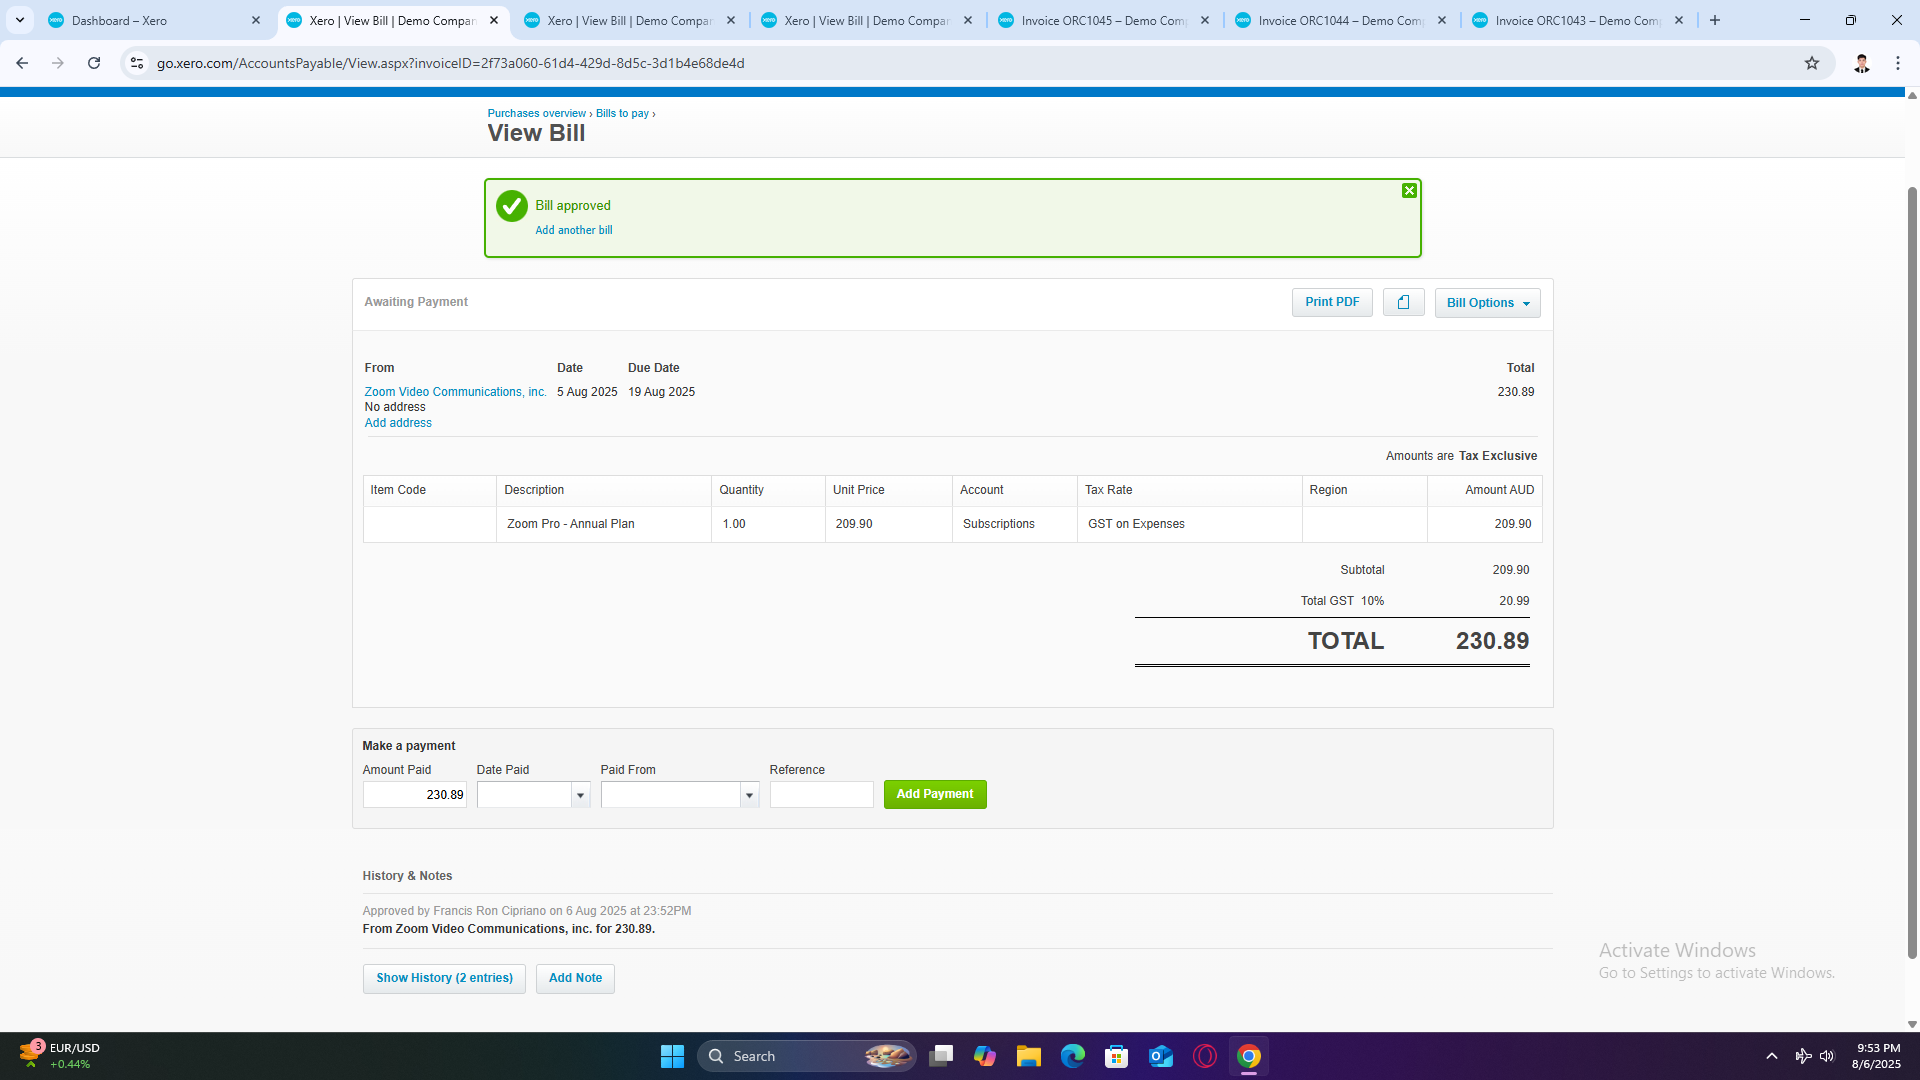Open Chrome three-dot menu
The image size is (1920, 1080).
[1898, 63]
